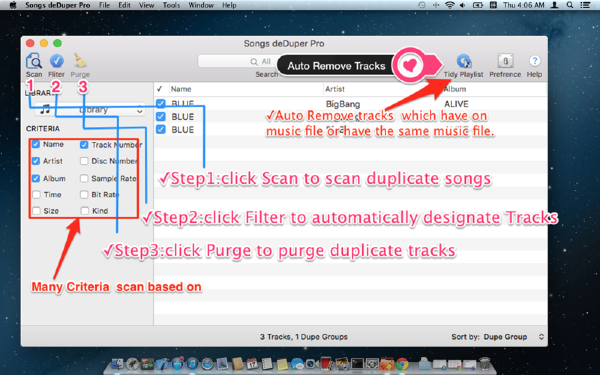Open Spotlight search magnifier icon

tap(570, 5)
